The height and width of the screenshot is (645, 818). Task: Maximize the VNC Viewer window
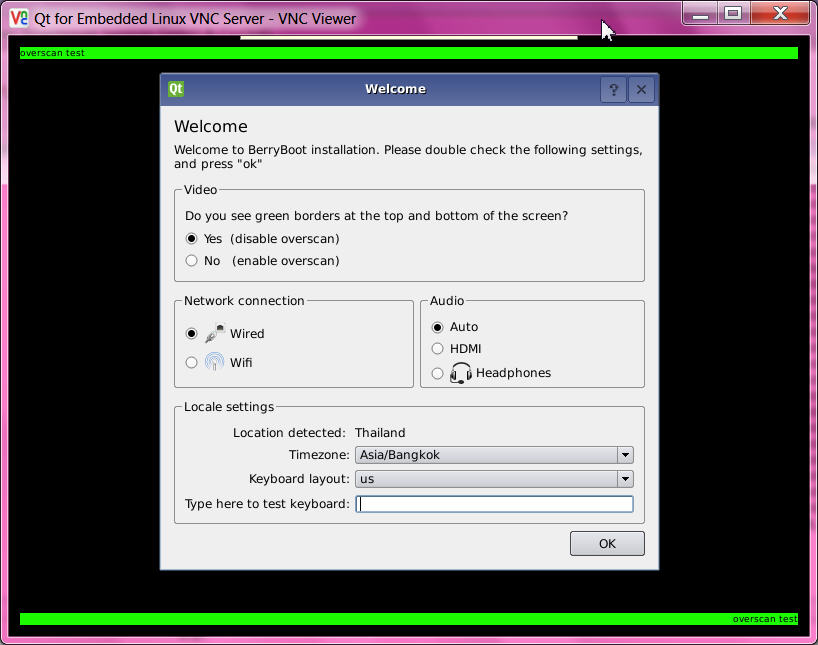[x=734, y=14]
